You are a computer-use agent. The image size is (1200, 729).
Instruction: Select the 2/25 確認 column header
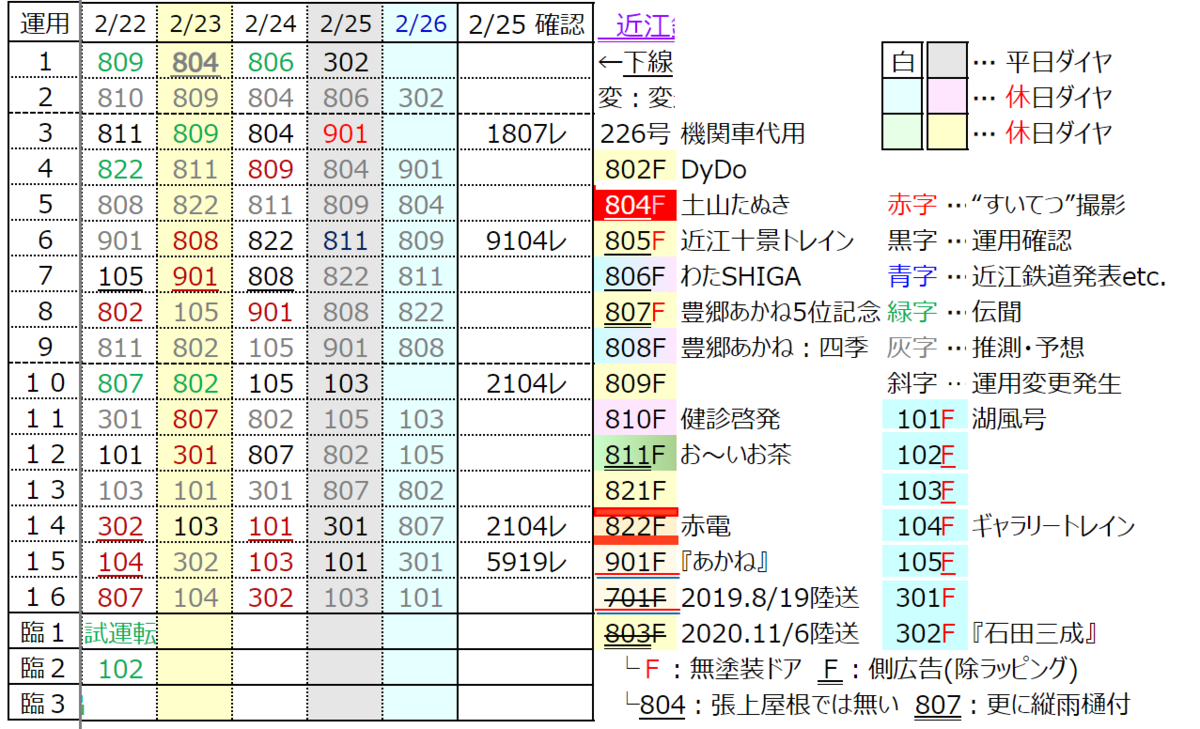[x=525, y=25]
